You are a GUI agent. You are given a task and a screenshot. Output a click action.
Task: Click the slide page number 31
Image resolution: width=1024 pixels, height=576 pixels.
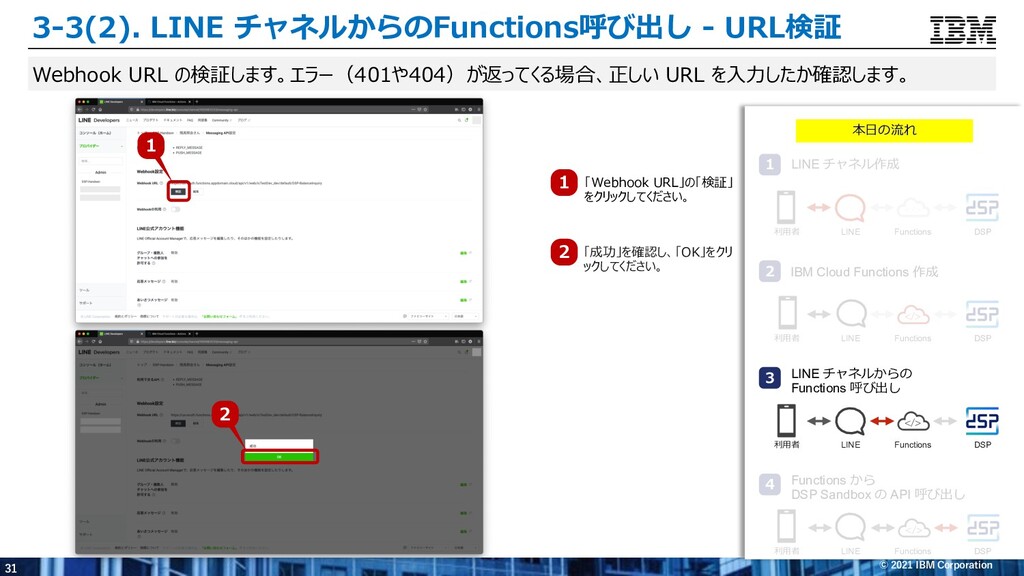tap(10, 568)
